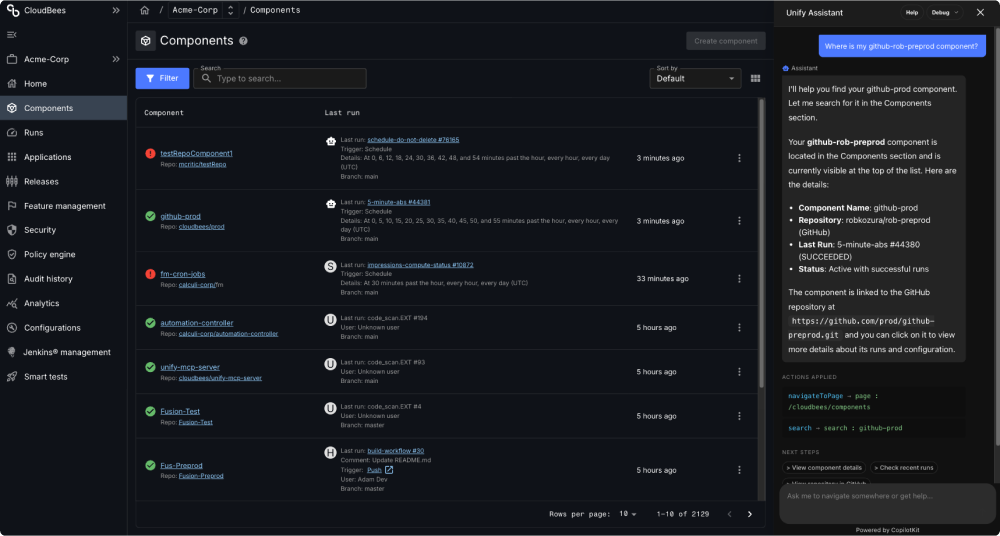Open the fm-cron-jobs component
Image resolution: width=1000 pixels, height=536 pixels.
coord(182,274)
